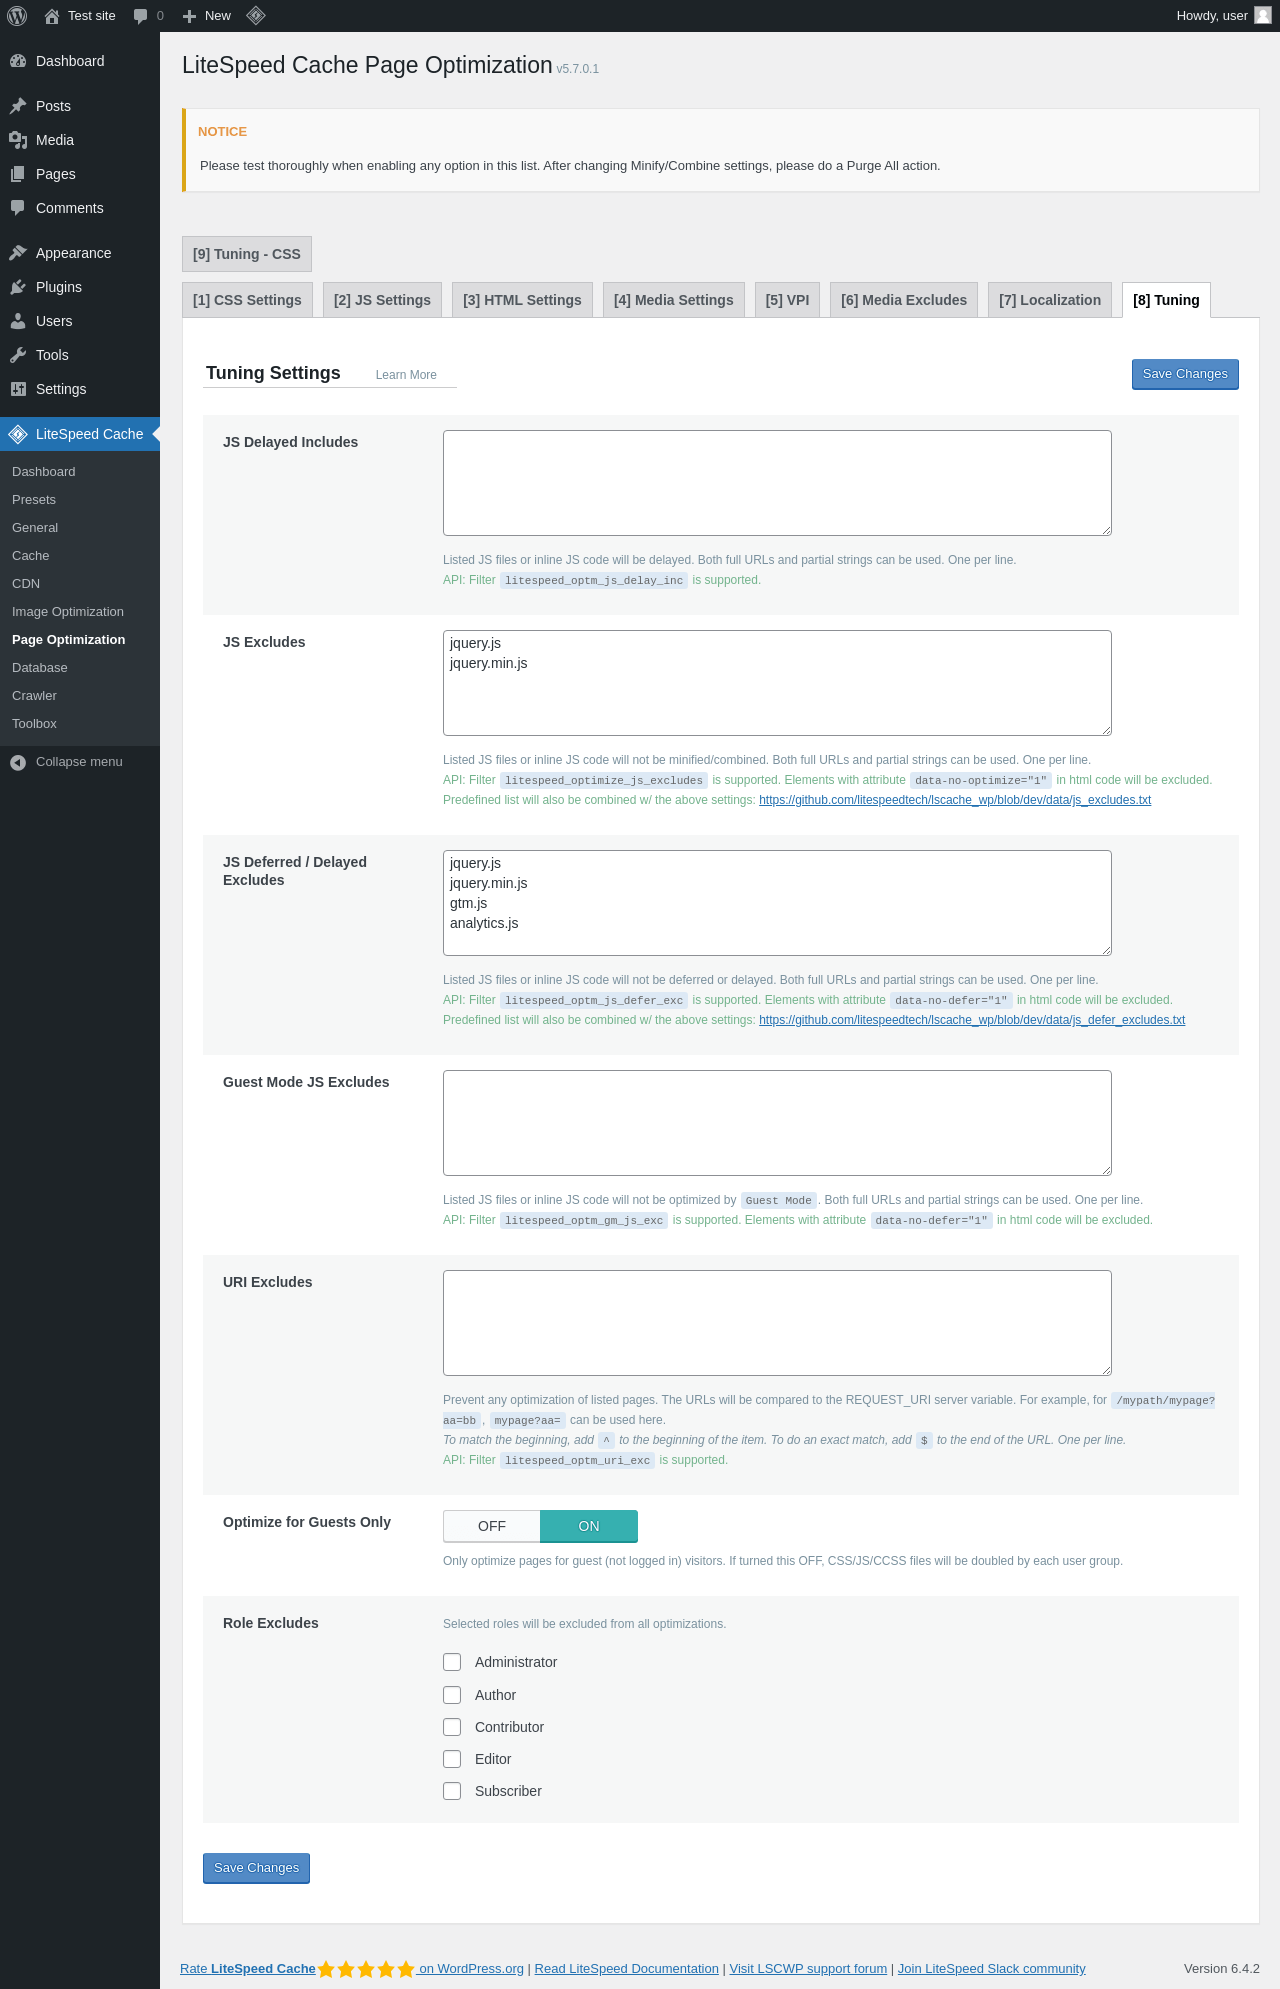Click the Appearance paintbrush icon
Viewport: 1280px width, 1989px height.
pos(18,253)
